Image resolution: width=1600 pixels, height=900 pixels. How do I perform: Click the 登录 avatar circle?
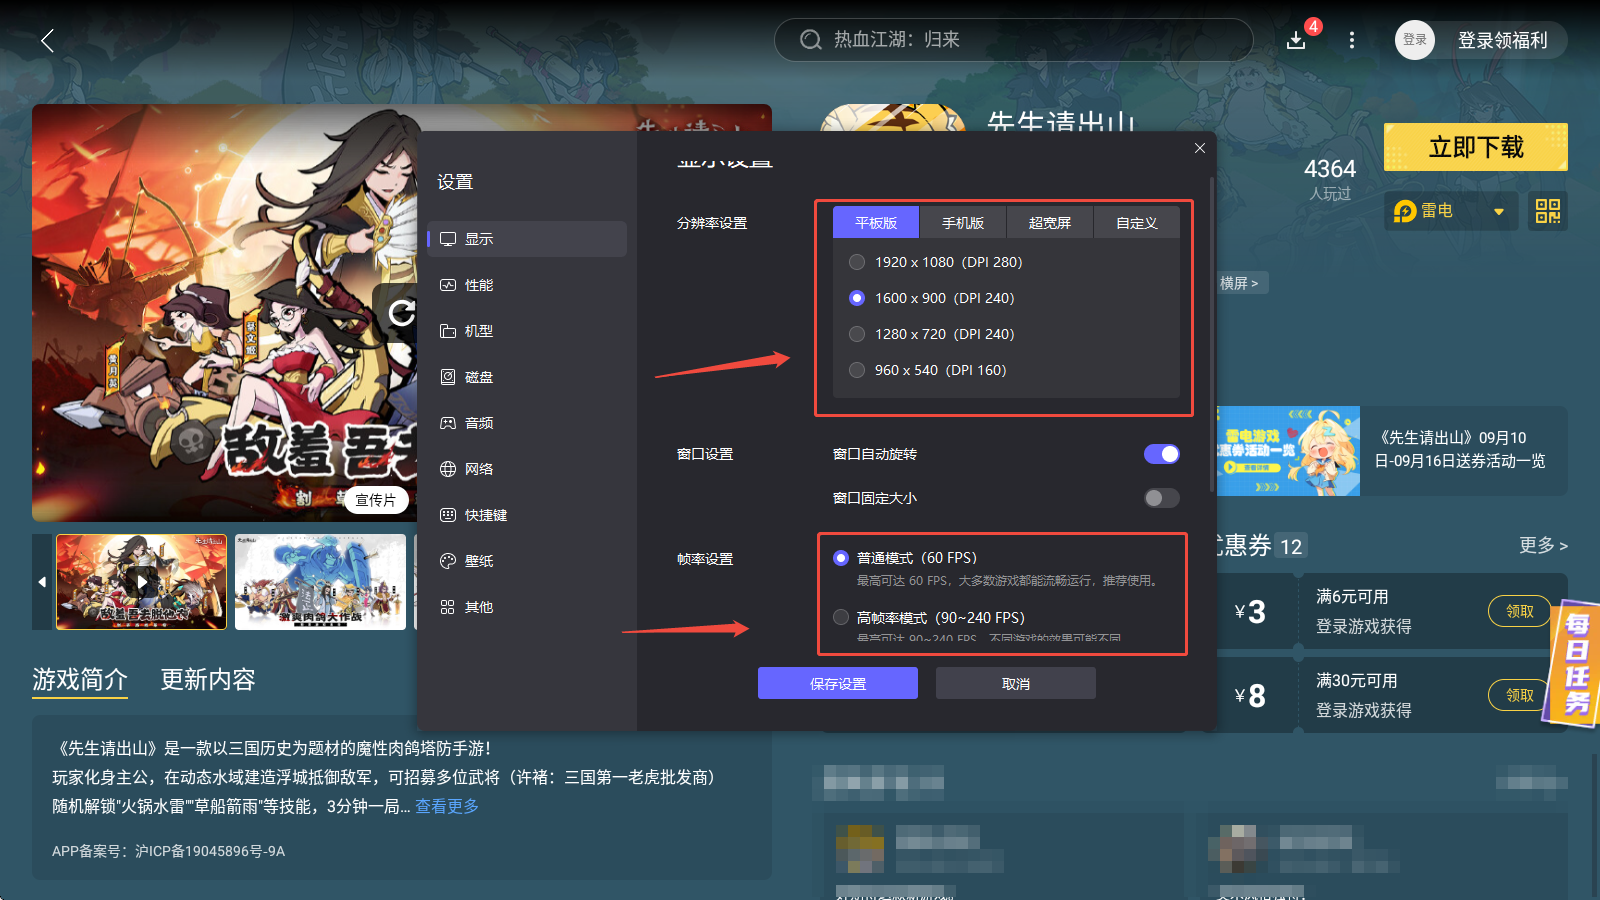click(x=1415, y=40)
